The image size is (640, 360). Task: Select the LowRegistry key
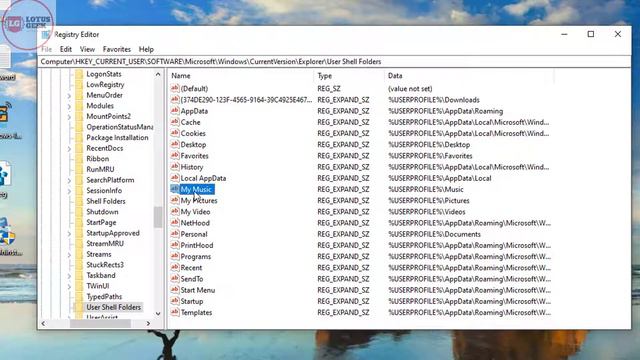tap(105, 84)
